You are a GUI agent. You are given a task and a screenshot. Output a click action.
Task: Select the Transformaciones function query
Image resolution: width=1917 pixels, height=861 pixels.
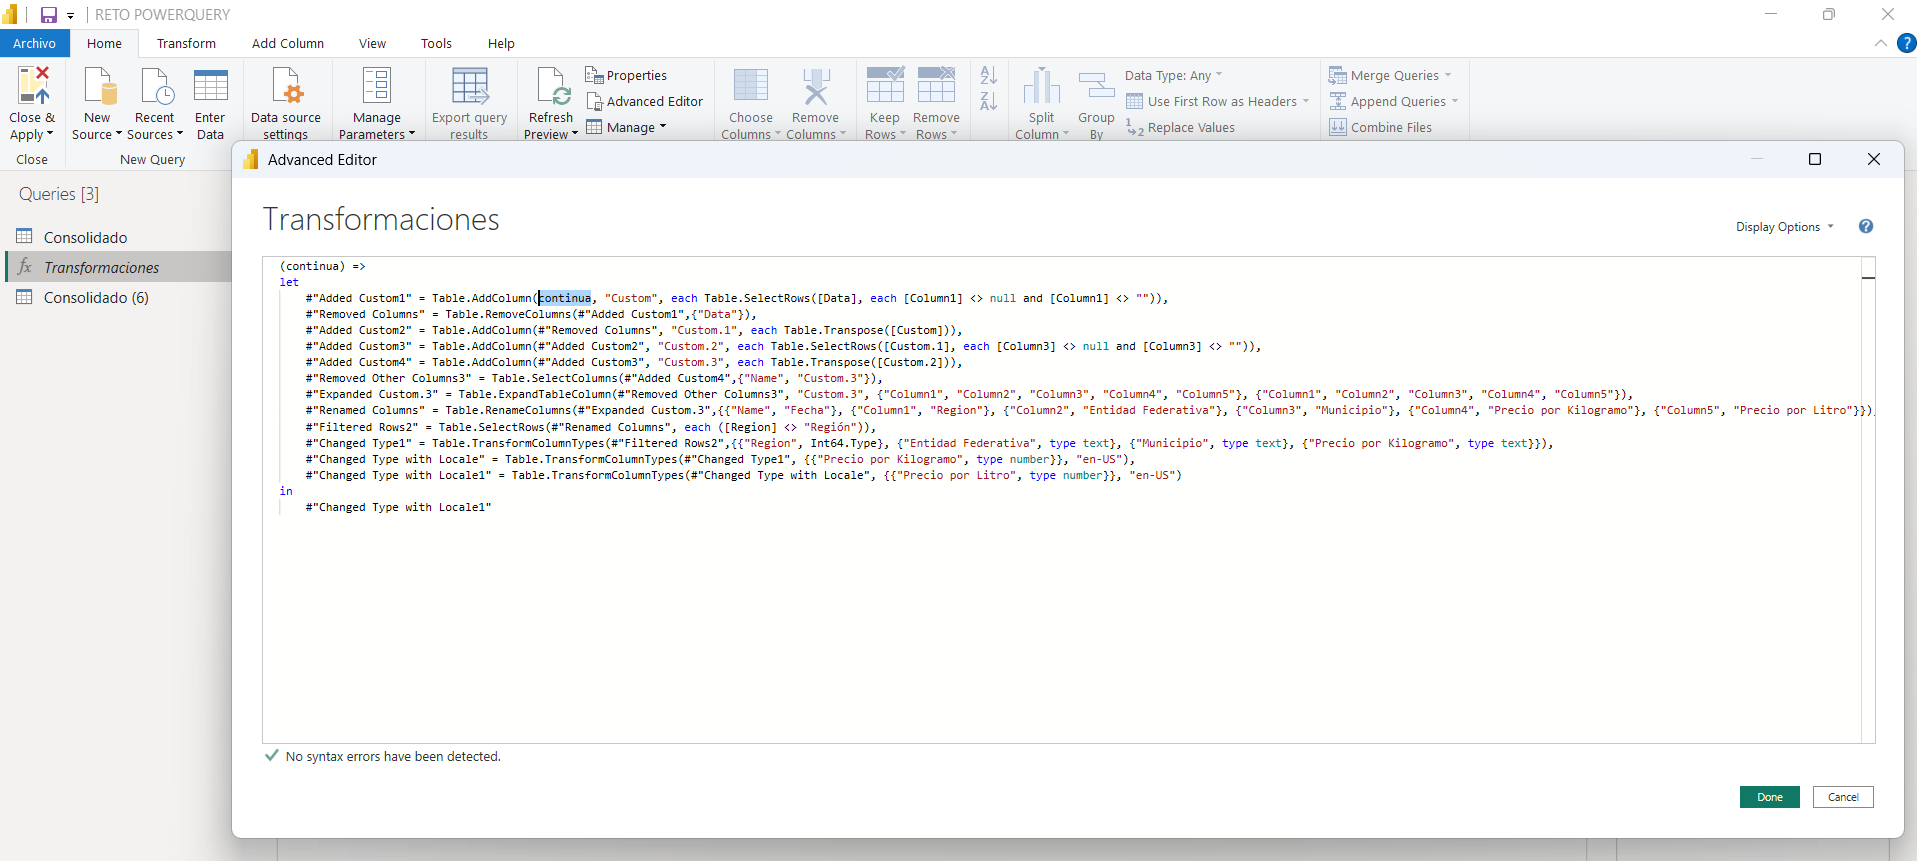click(x=101, y=268)
